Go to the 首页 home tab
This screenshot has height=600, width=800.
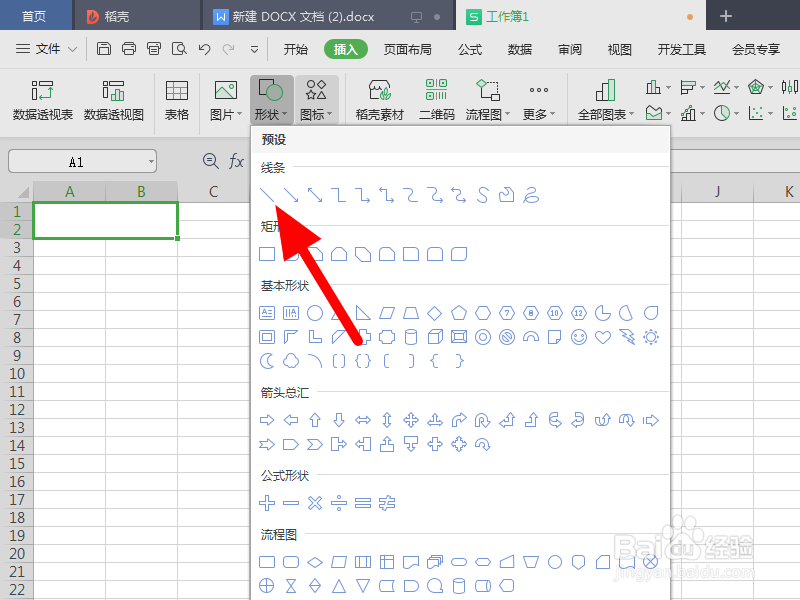35,16
